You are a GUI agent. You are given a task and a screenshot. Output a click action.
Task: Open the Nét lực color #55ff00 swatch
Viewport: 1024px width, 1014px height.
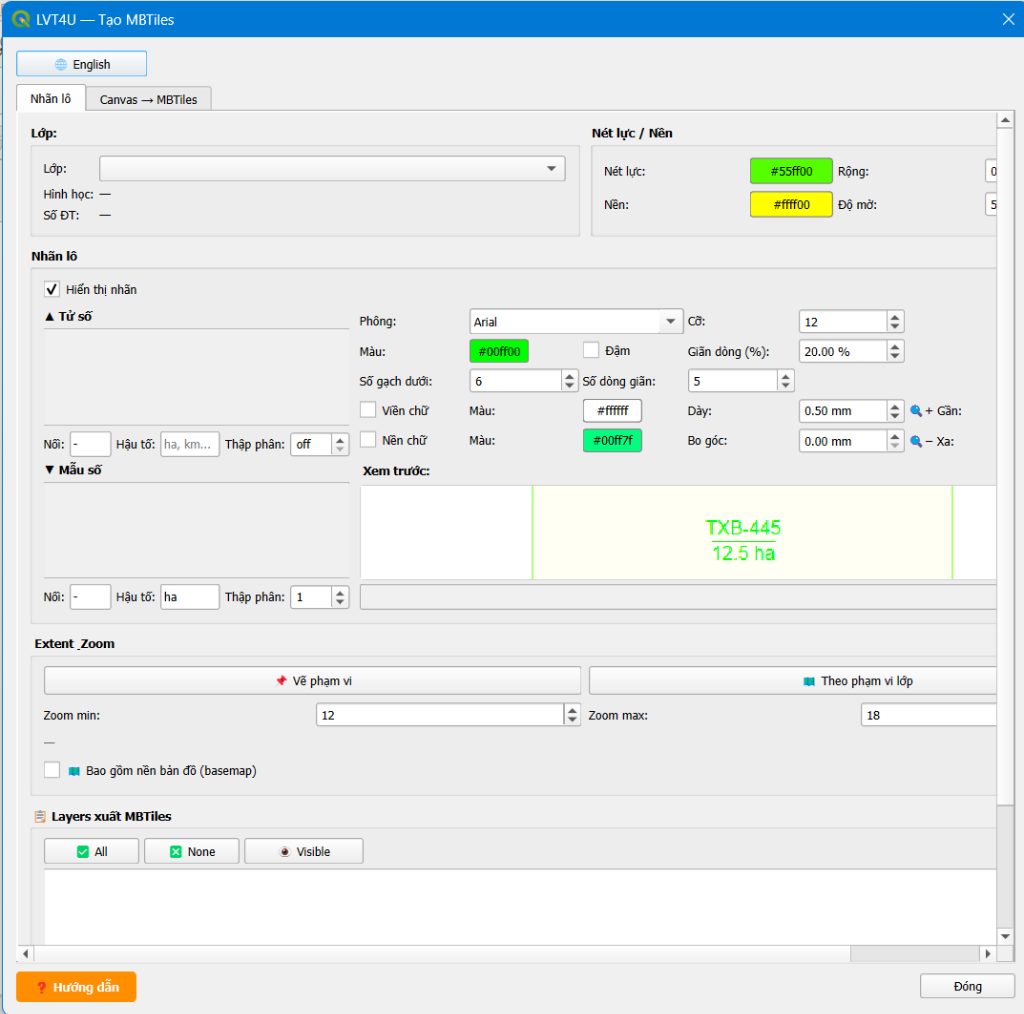point(792,171)
